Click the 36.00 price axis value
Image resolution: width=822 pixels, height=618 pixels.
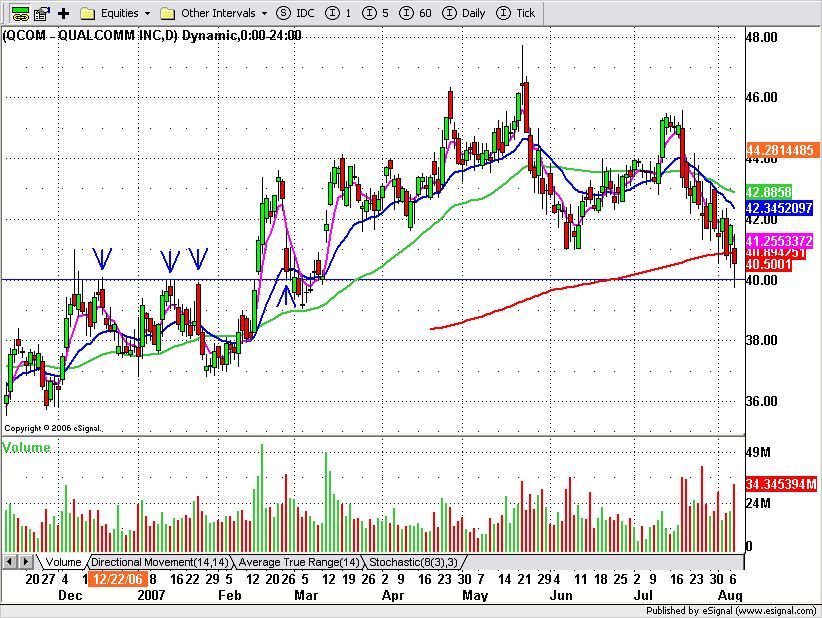(762, 401)
